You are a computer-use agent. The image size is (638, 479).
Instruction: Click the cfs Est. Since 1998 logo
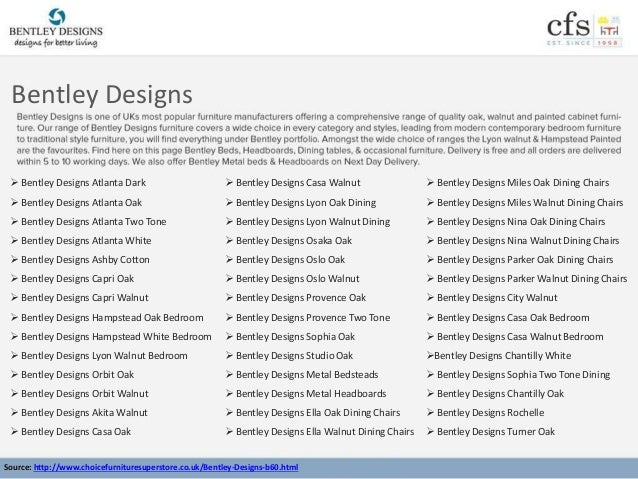pos(584,31)
